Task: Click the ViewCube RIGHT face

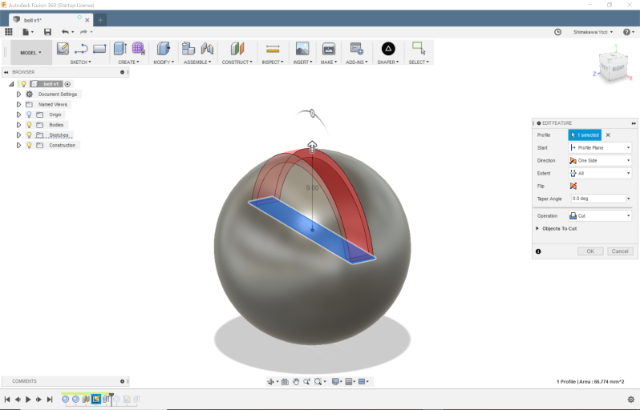Action: click(x=618, y=69)
